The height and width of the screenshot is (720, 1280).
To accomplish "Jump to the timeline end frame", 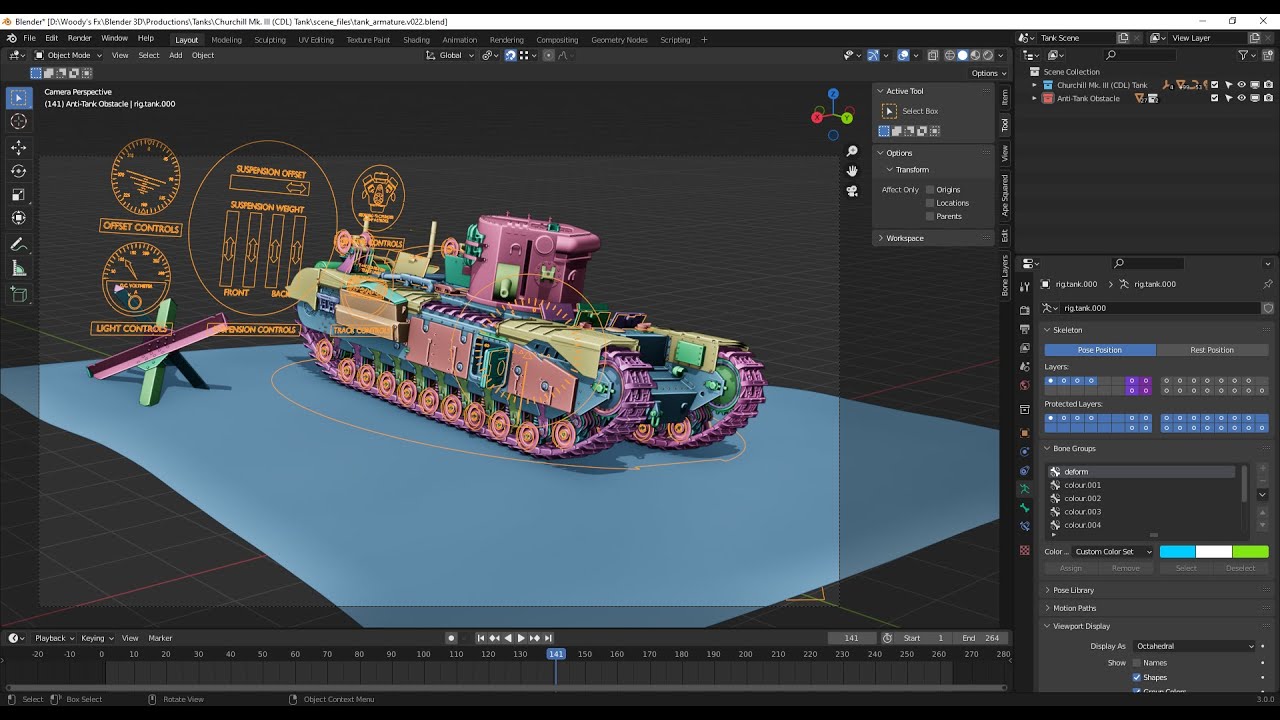I will pyautogui.click(x=548, y=638).
